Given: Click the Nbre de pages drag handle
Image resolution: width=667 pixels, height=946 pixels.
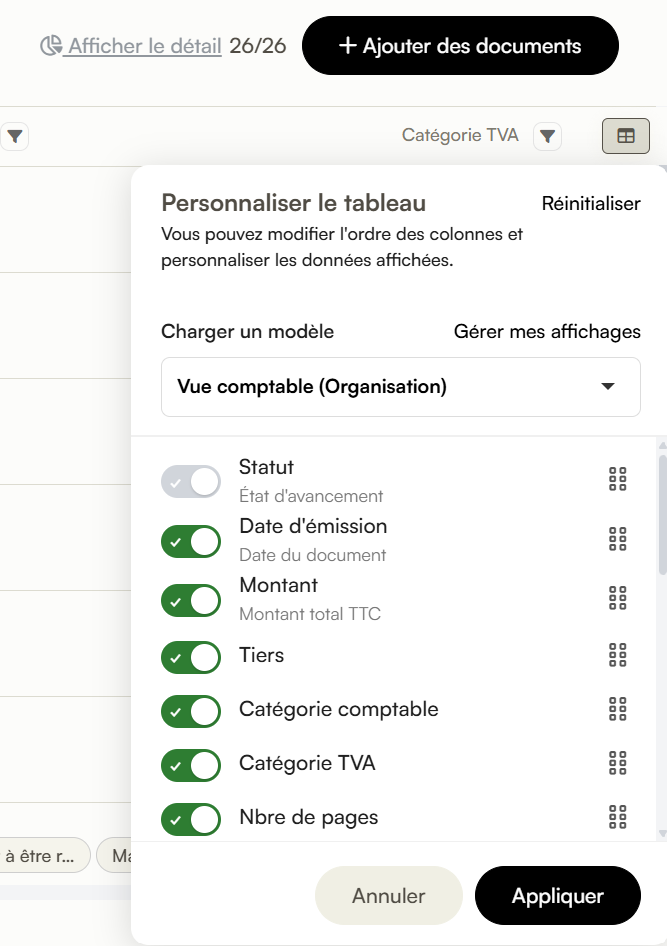Looking at the screenshot, I should tap(617, 817).
